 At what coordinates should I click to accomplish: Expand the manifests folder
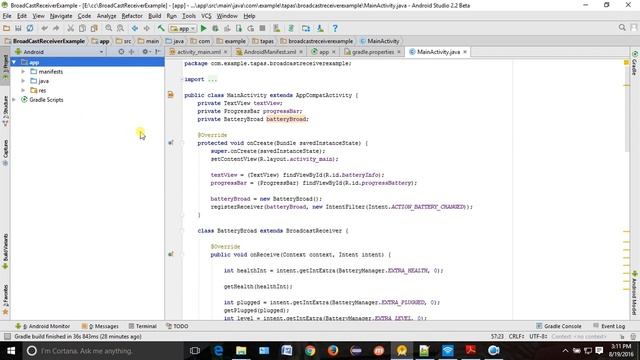click(23, 71)
